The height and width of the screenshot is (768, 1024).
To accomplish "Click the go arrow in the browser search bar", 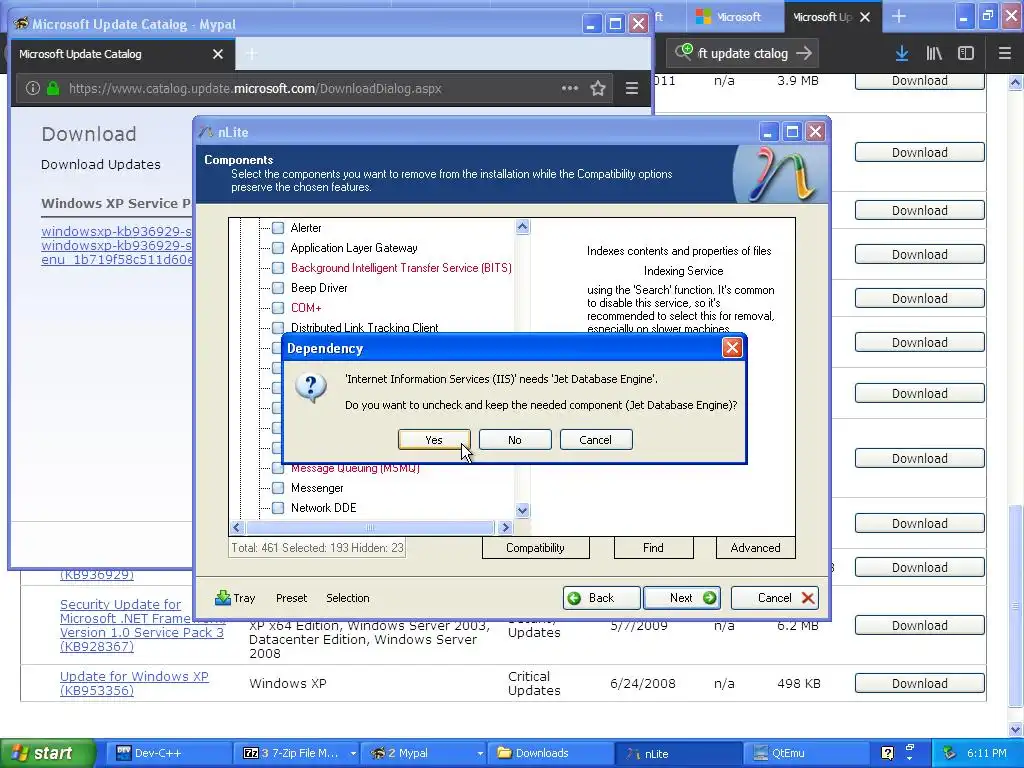I will tap(804, 53).
